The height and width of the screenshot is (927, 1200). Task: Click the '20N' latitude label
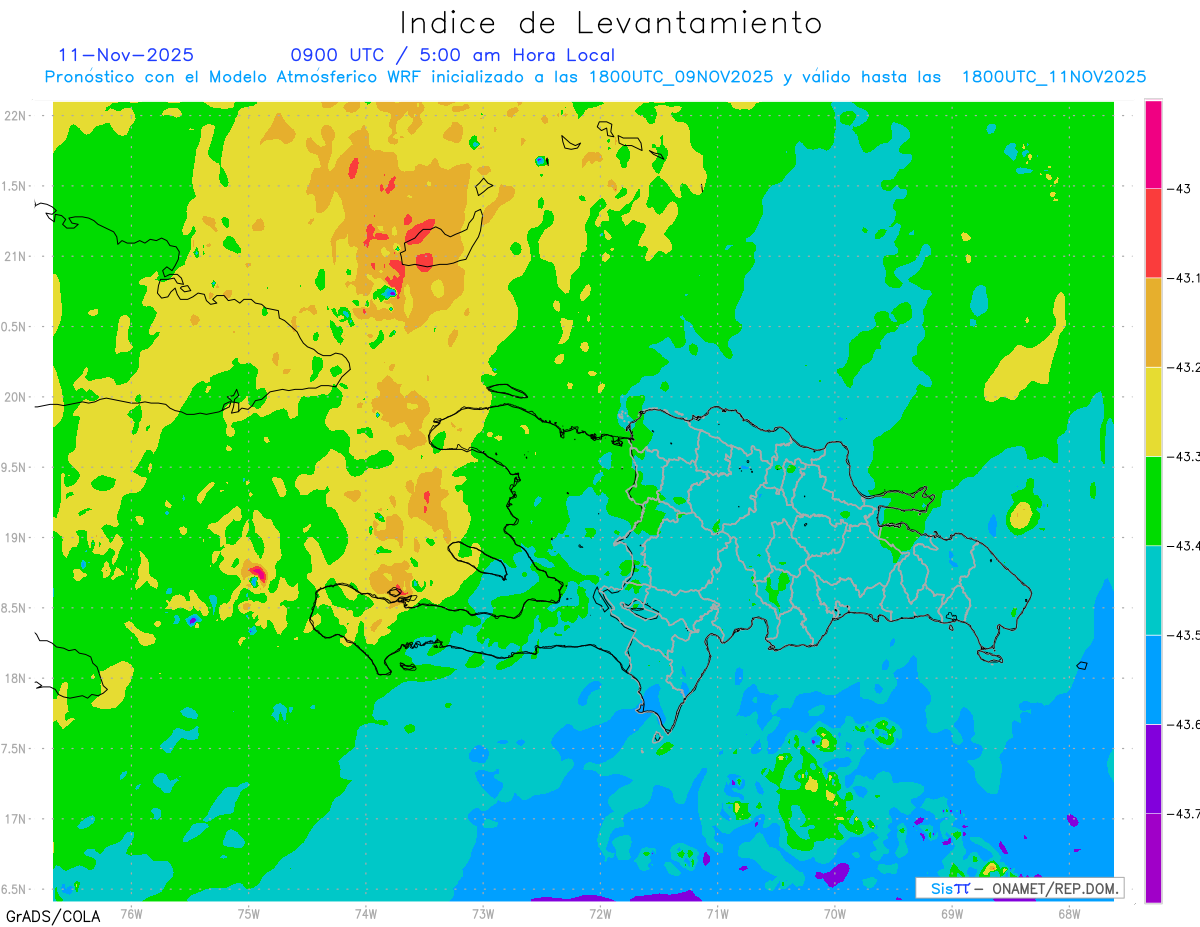(16, 397)
